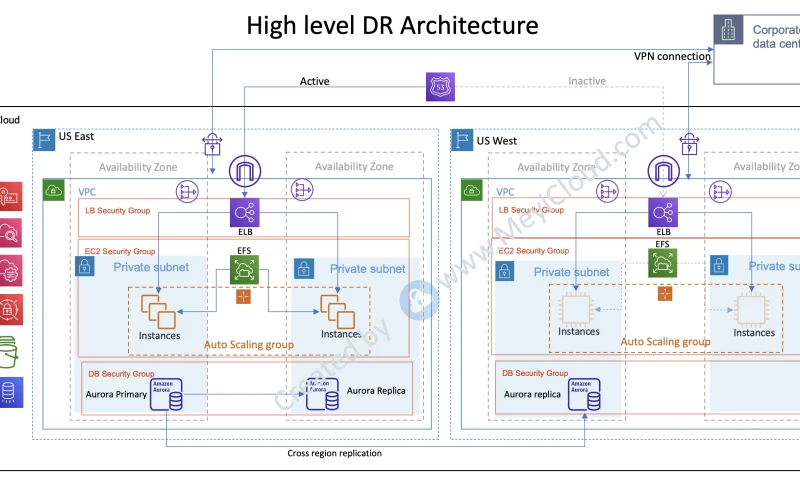Select the left 'Private subnet' label in US West
This screenshot has height=480, width=800.
571,272
